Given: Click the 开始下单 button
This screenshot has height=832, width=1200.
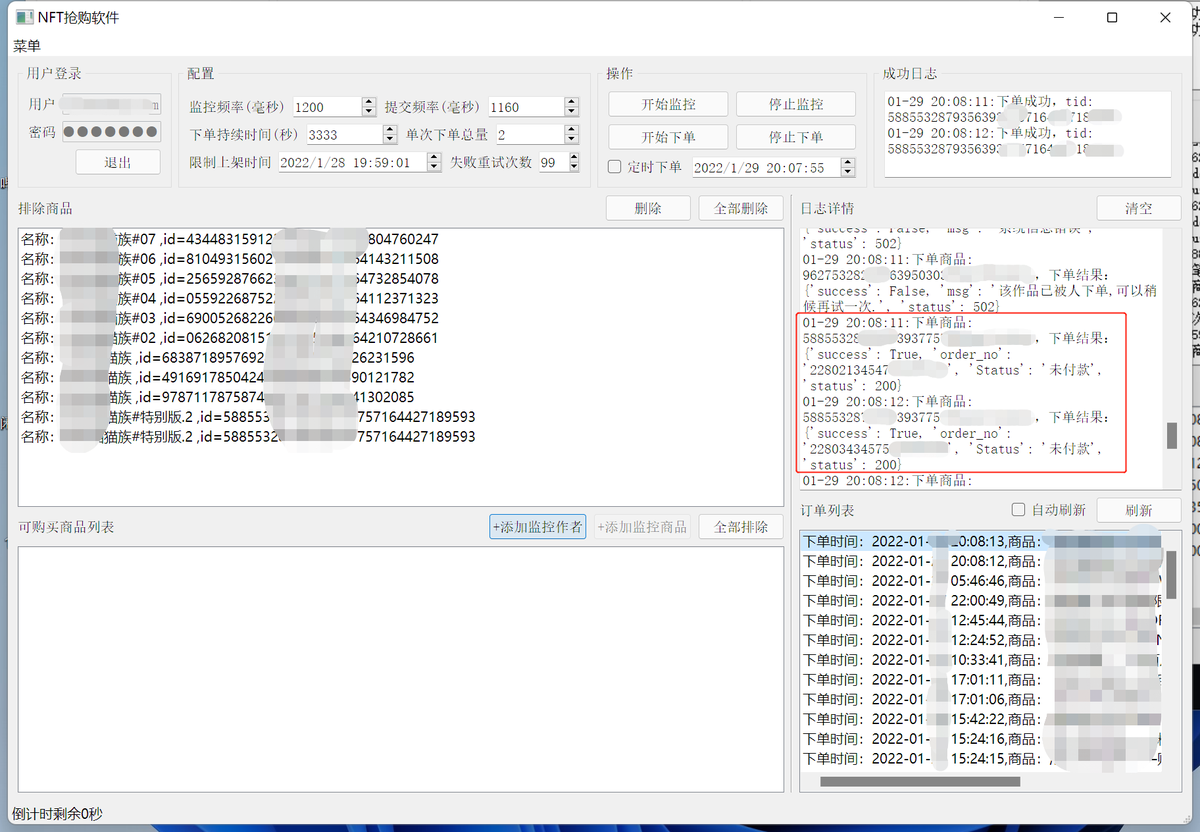Looking at the screenshot, I should (668, 137).
